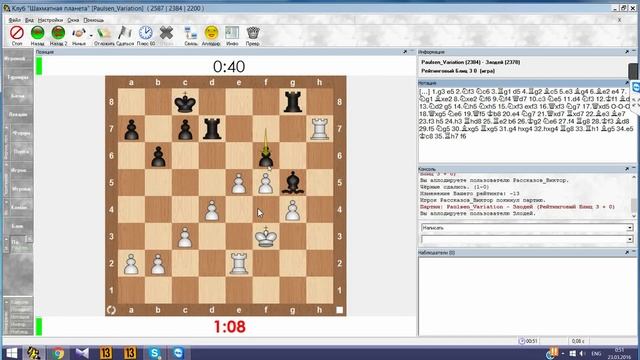
Task: Open the Файл menu
Action: click(x=14, y=20)
